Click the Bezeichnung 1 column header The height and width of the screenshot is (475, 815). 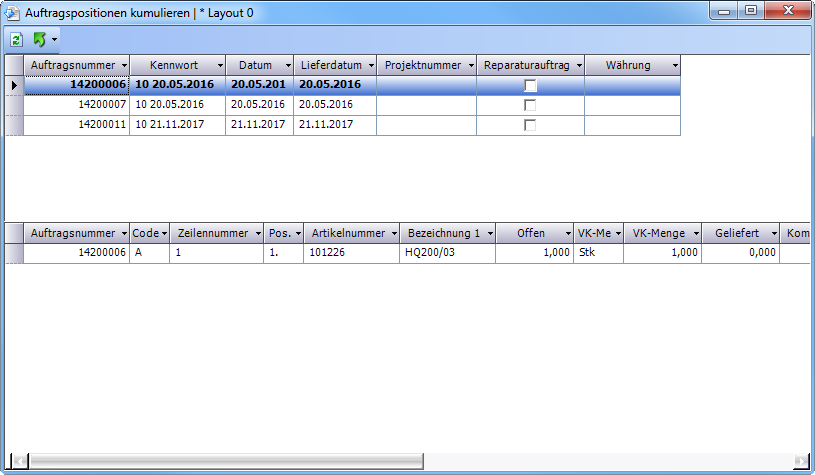pyautogui.click(x=443, y=234)
